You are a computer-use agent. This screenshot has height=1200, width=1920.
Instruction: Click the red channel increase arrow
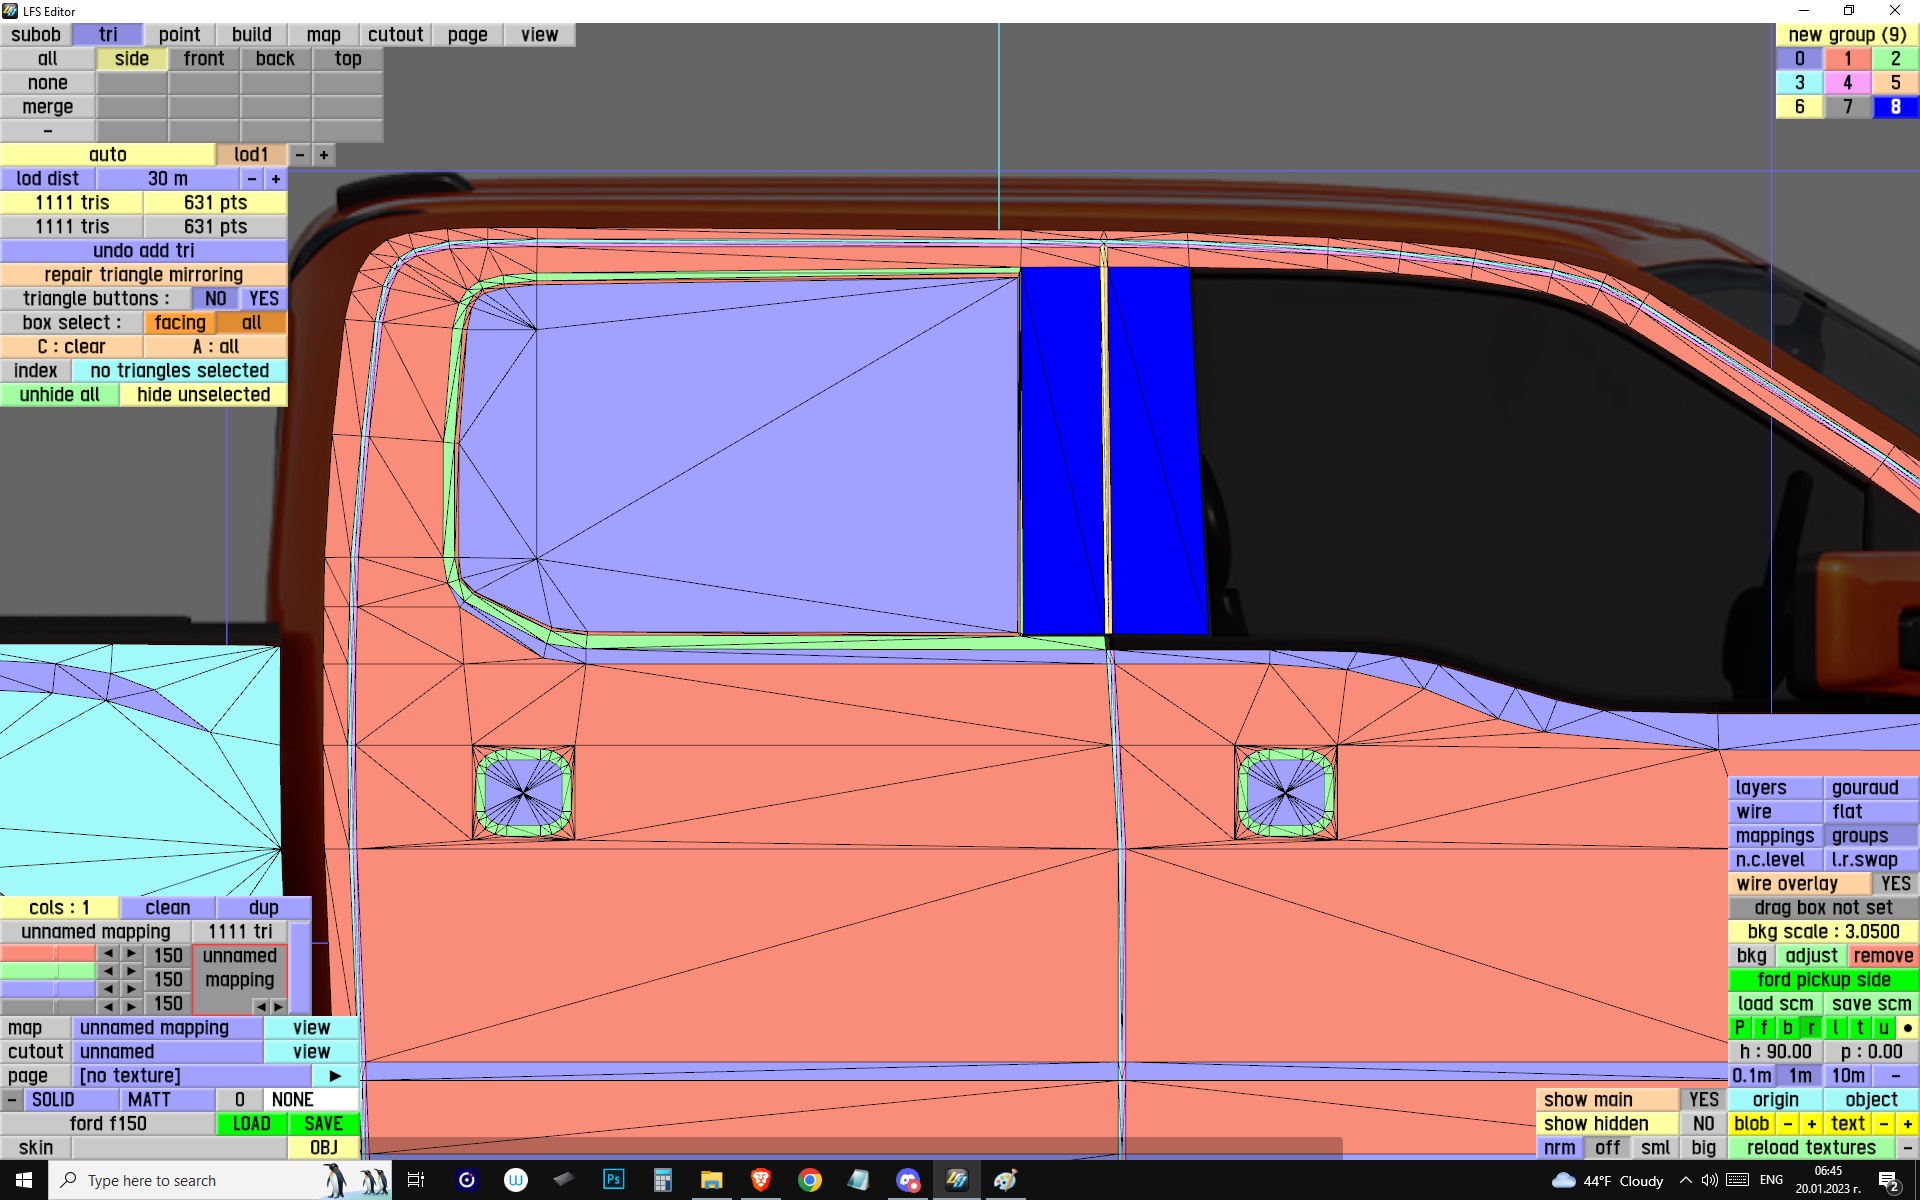coord(131,954)
